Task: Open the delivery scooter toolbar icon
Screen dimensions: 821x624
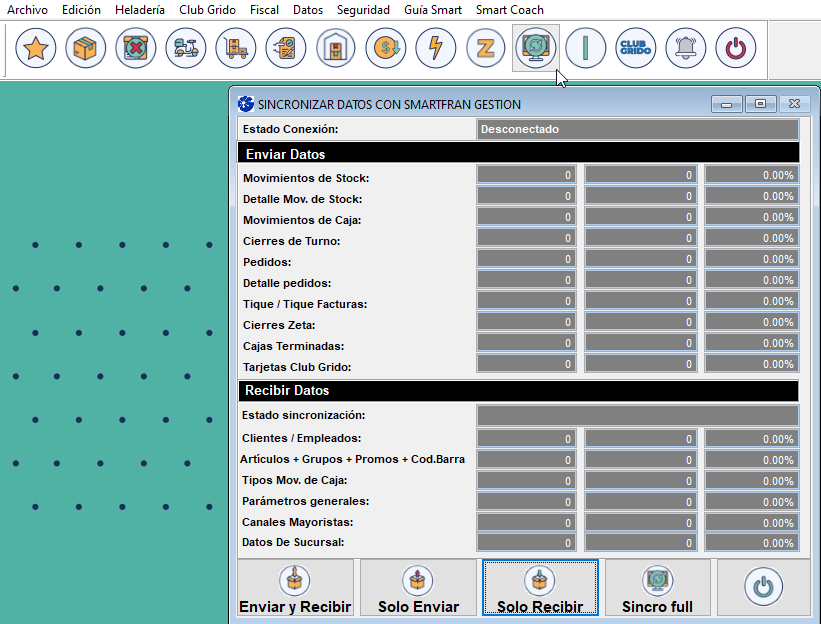Action: [x=185, y=48]
